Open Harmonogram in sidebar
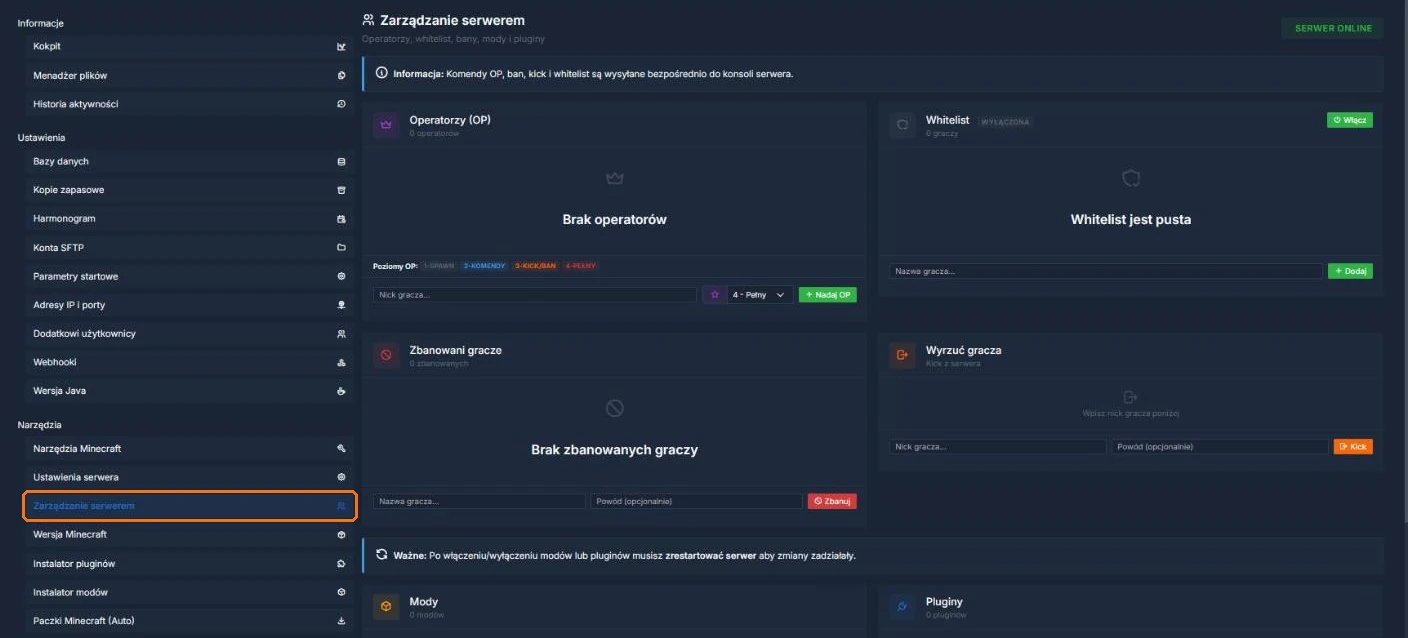 (x=189, y=218)
